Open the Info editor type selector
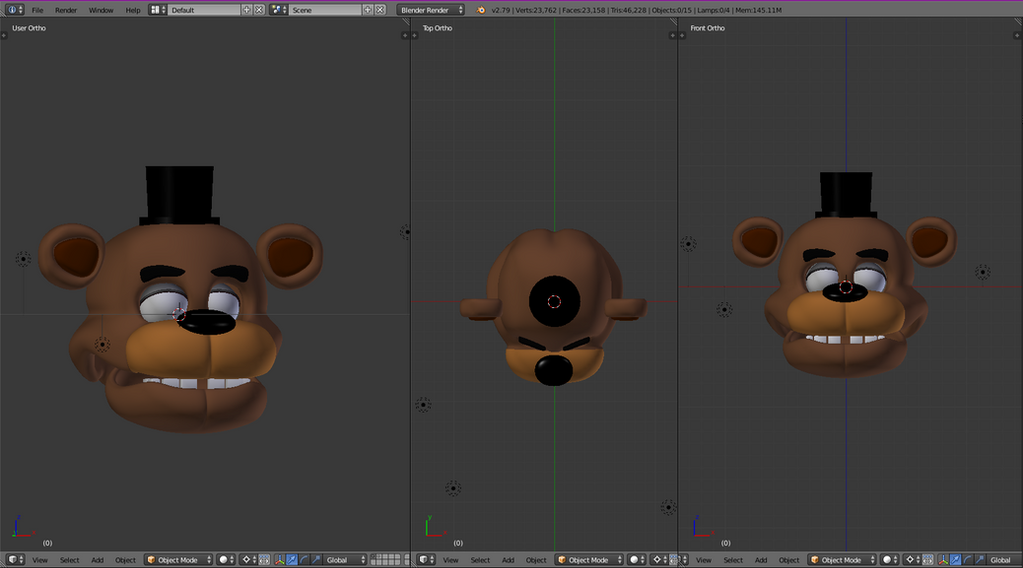Screen dimensions: 1023x568 click(13, 10)
